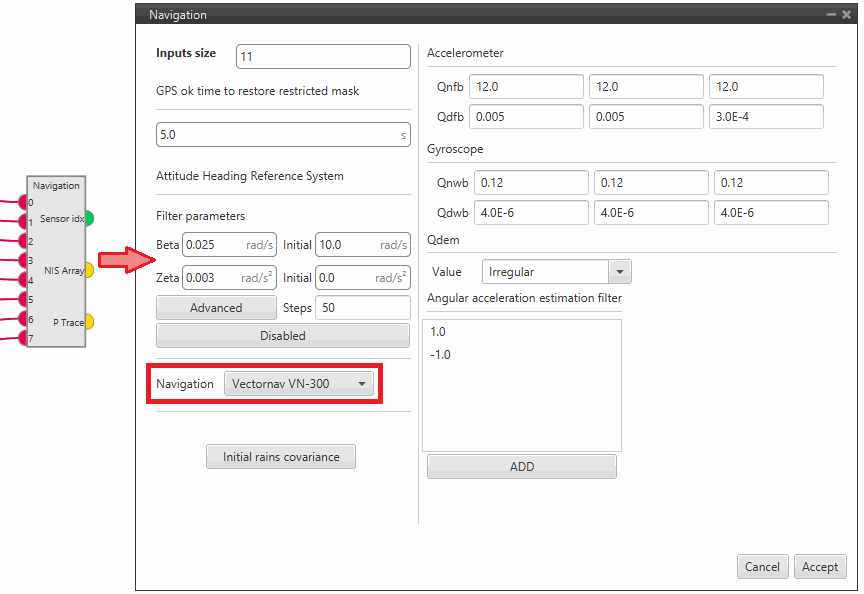
Task: Open Advanced filter parameters
Action: pos(216,308)
